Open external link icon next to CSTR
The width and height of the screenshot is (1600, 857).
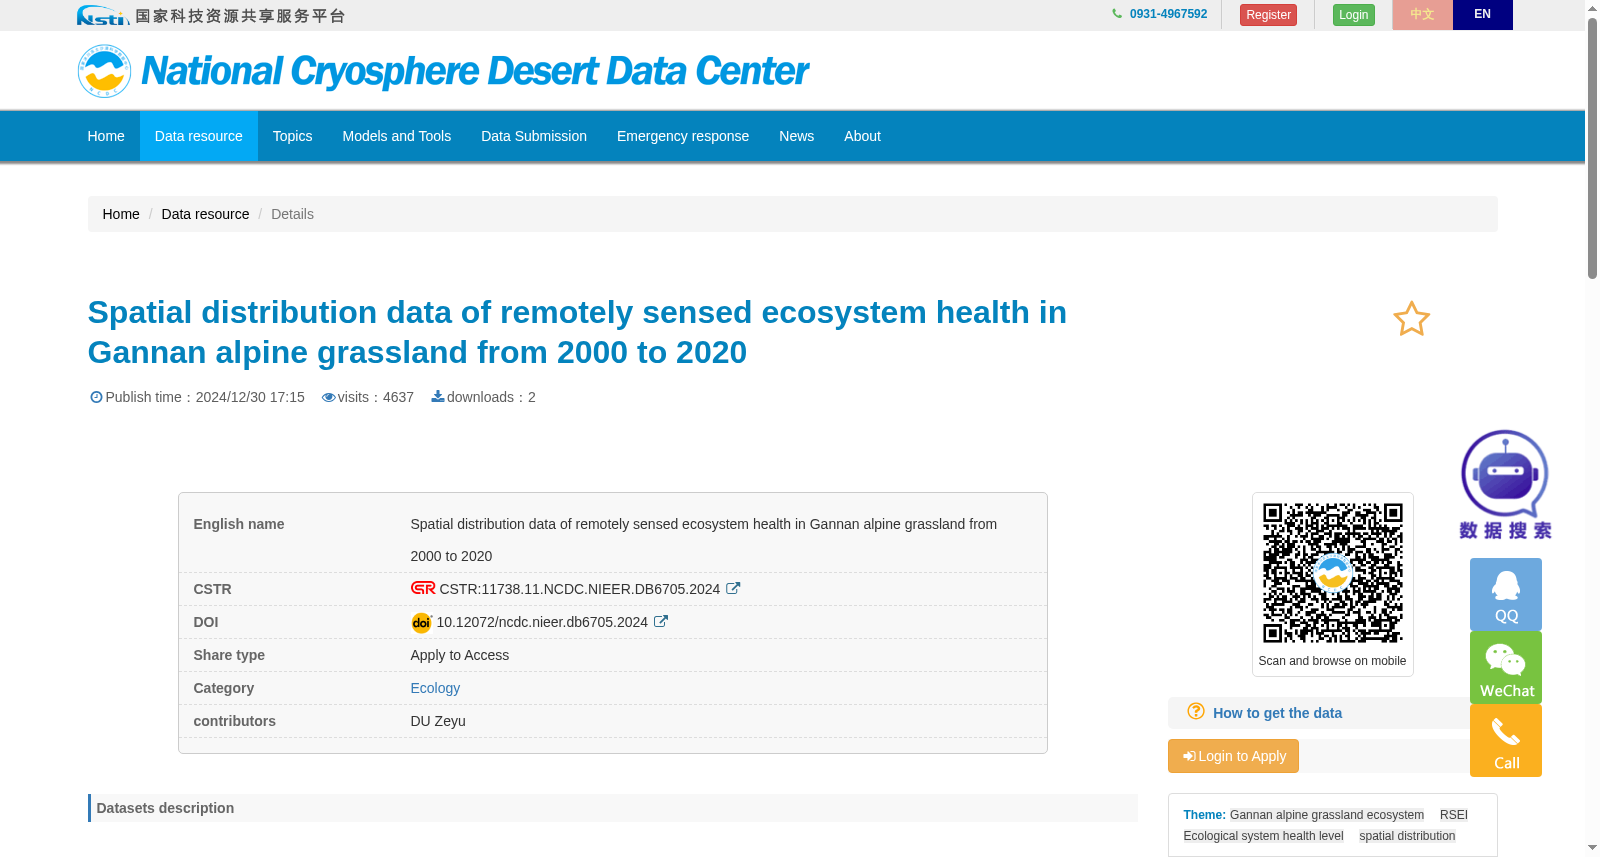click(733, 589)
